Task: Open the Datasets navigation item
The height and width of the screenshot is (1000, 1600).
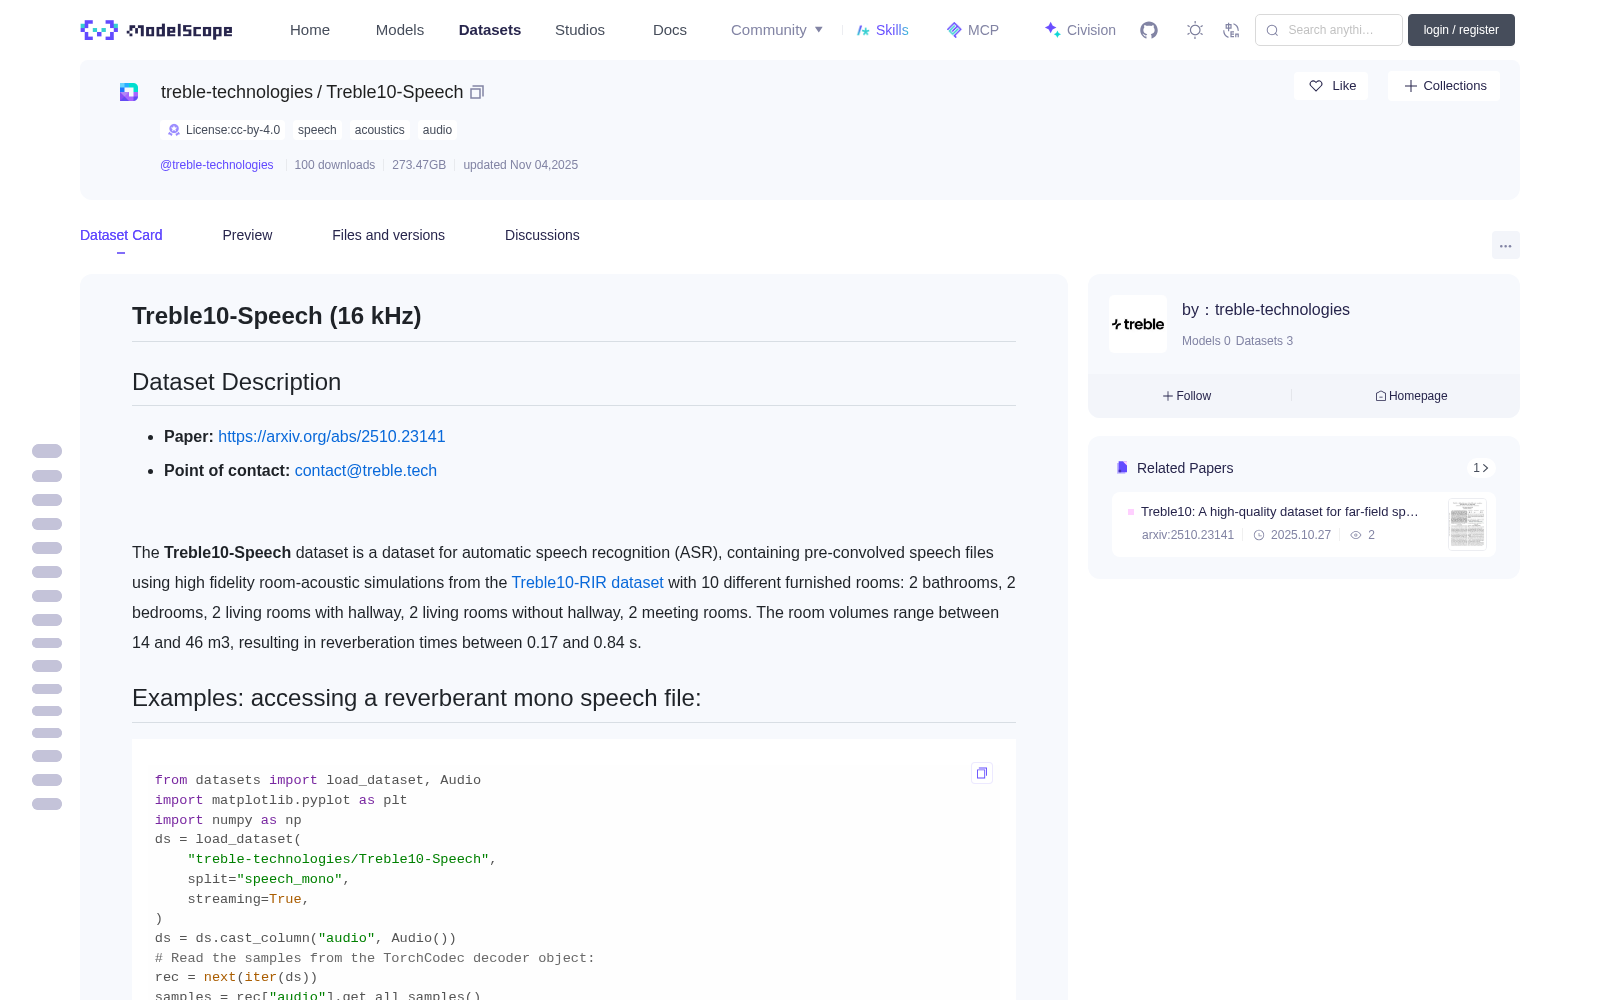Action: (490, 30)
